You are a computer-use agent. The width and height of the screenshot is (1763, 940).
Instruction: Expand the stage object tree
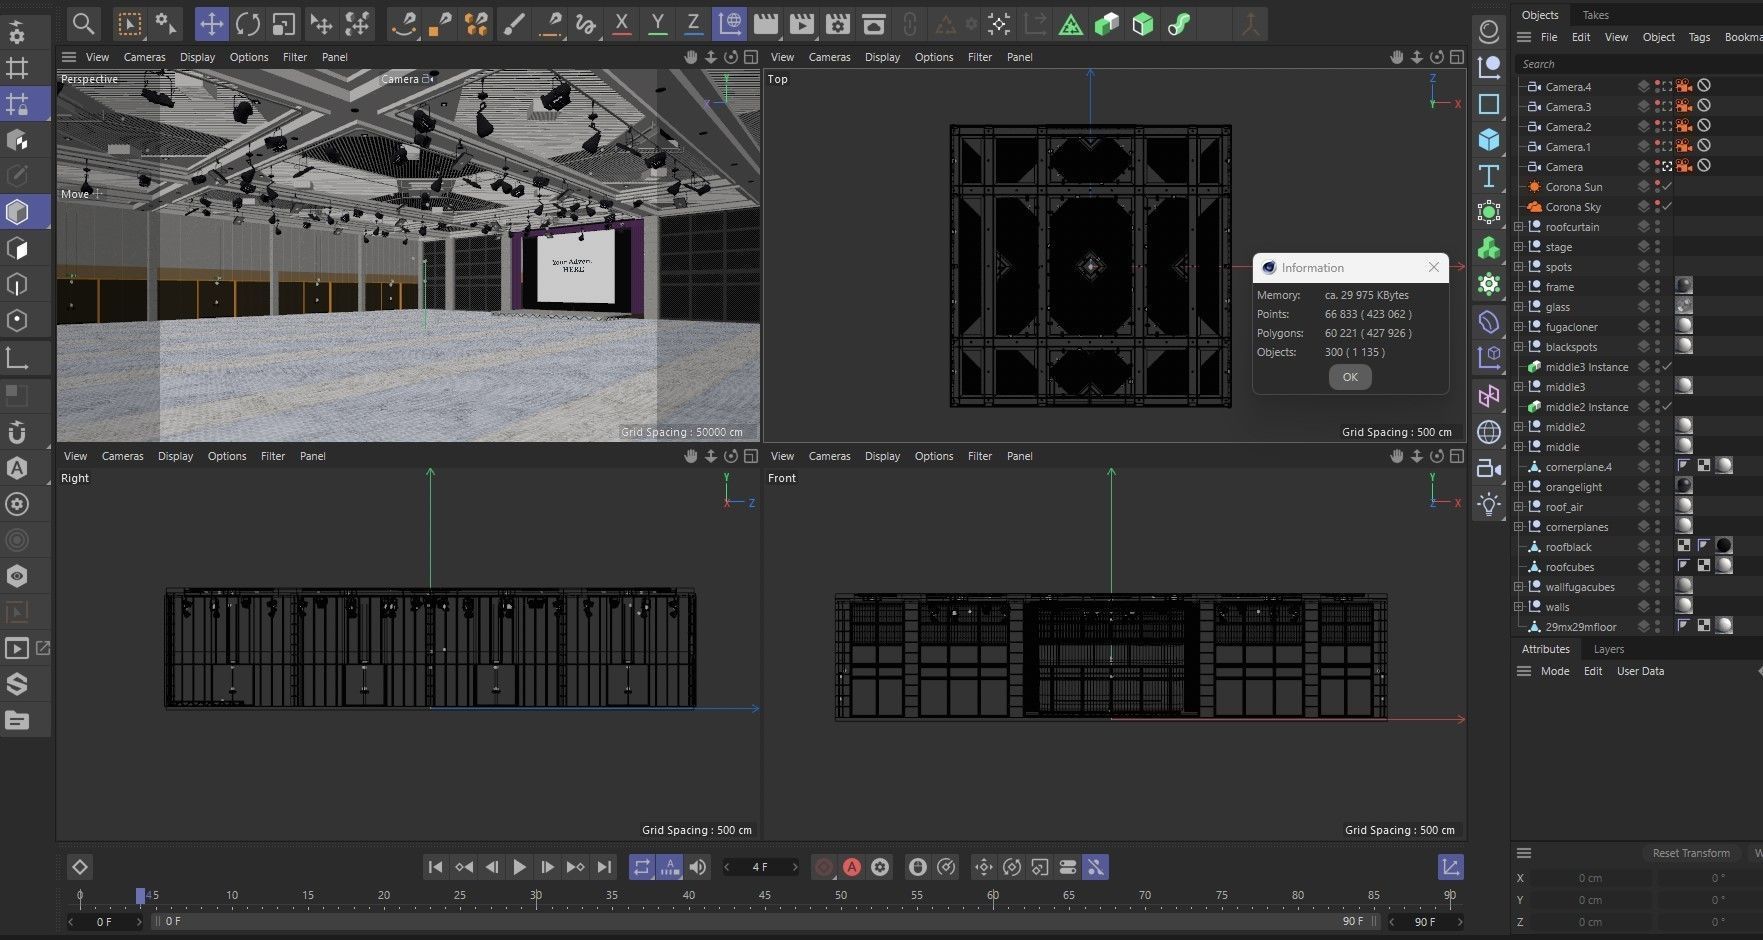pyautogui.click(x=1519, y=247)
